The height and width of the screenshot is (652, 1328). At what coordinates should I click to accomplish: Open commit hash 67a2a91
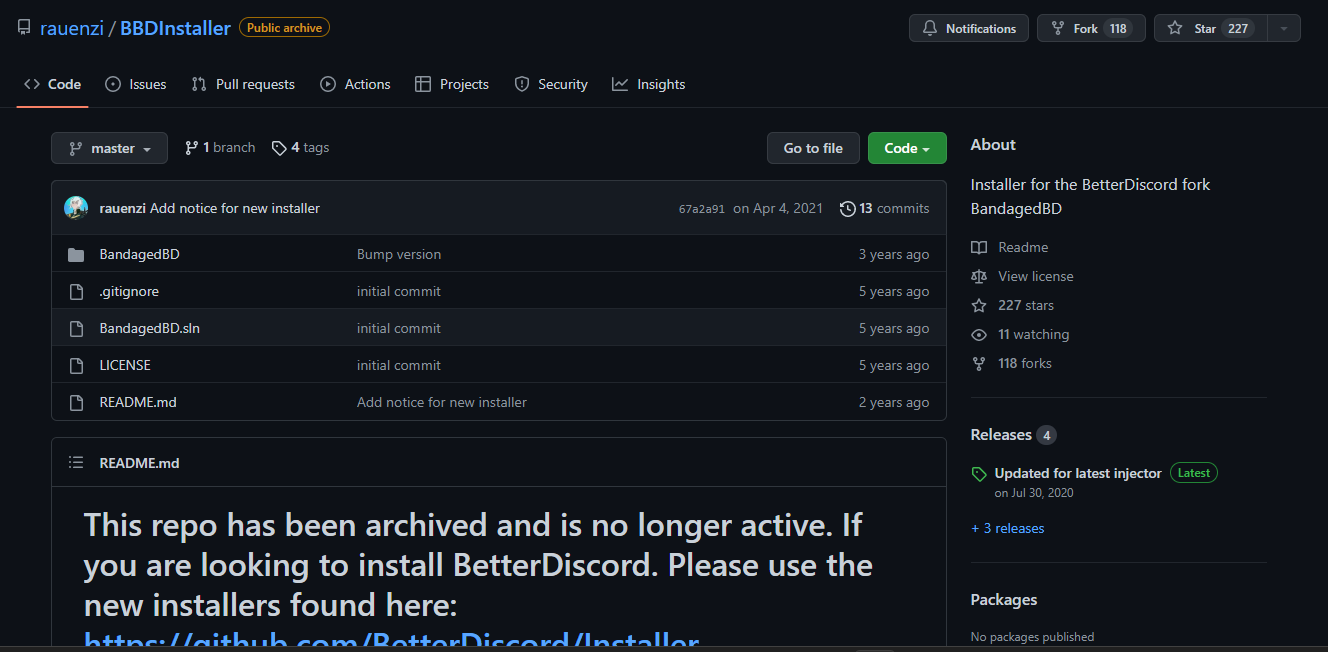[701, 209]
